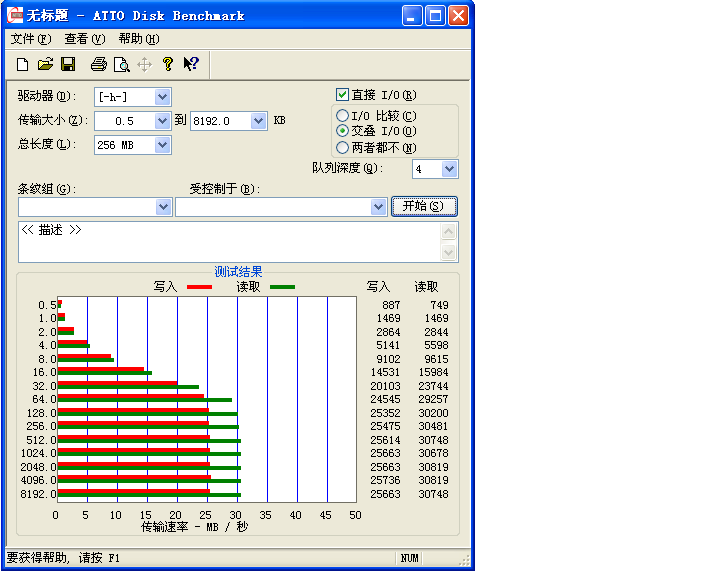Open the 驱动器 drive dropdown

[163, 97]
